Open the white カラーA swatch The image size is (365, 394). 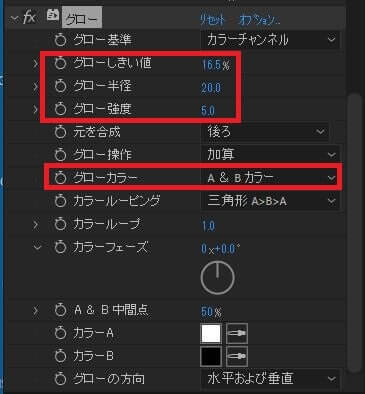211,333
